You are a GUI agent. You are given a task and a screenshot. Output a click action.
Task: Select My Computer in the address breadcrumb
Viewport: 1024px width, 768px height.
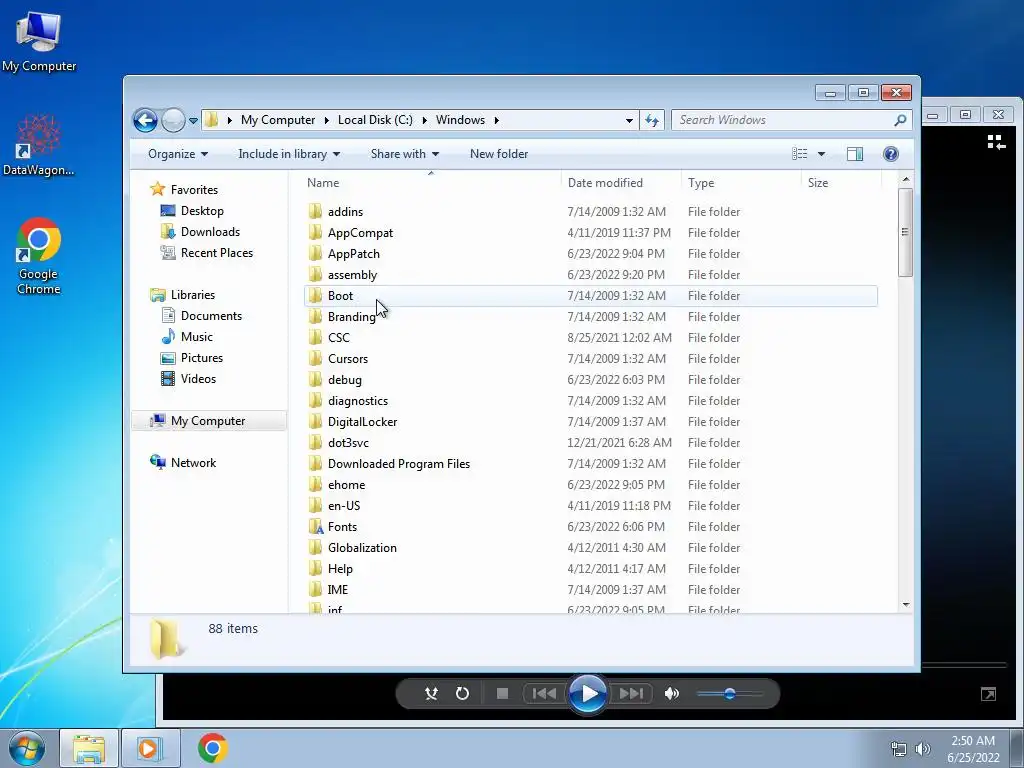(x=278, y=120)
